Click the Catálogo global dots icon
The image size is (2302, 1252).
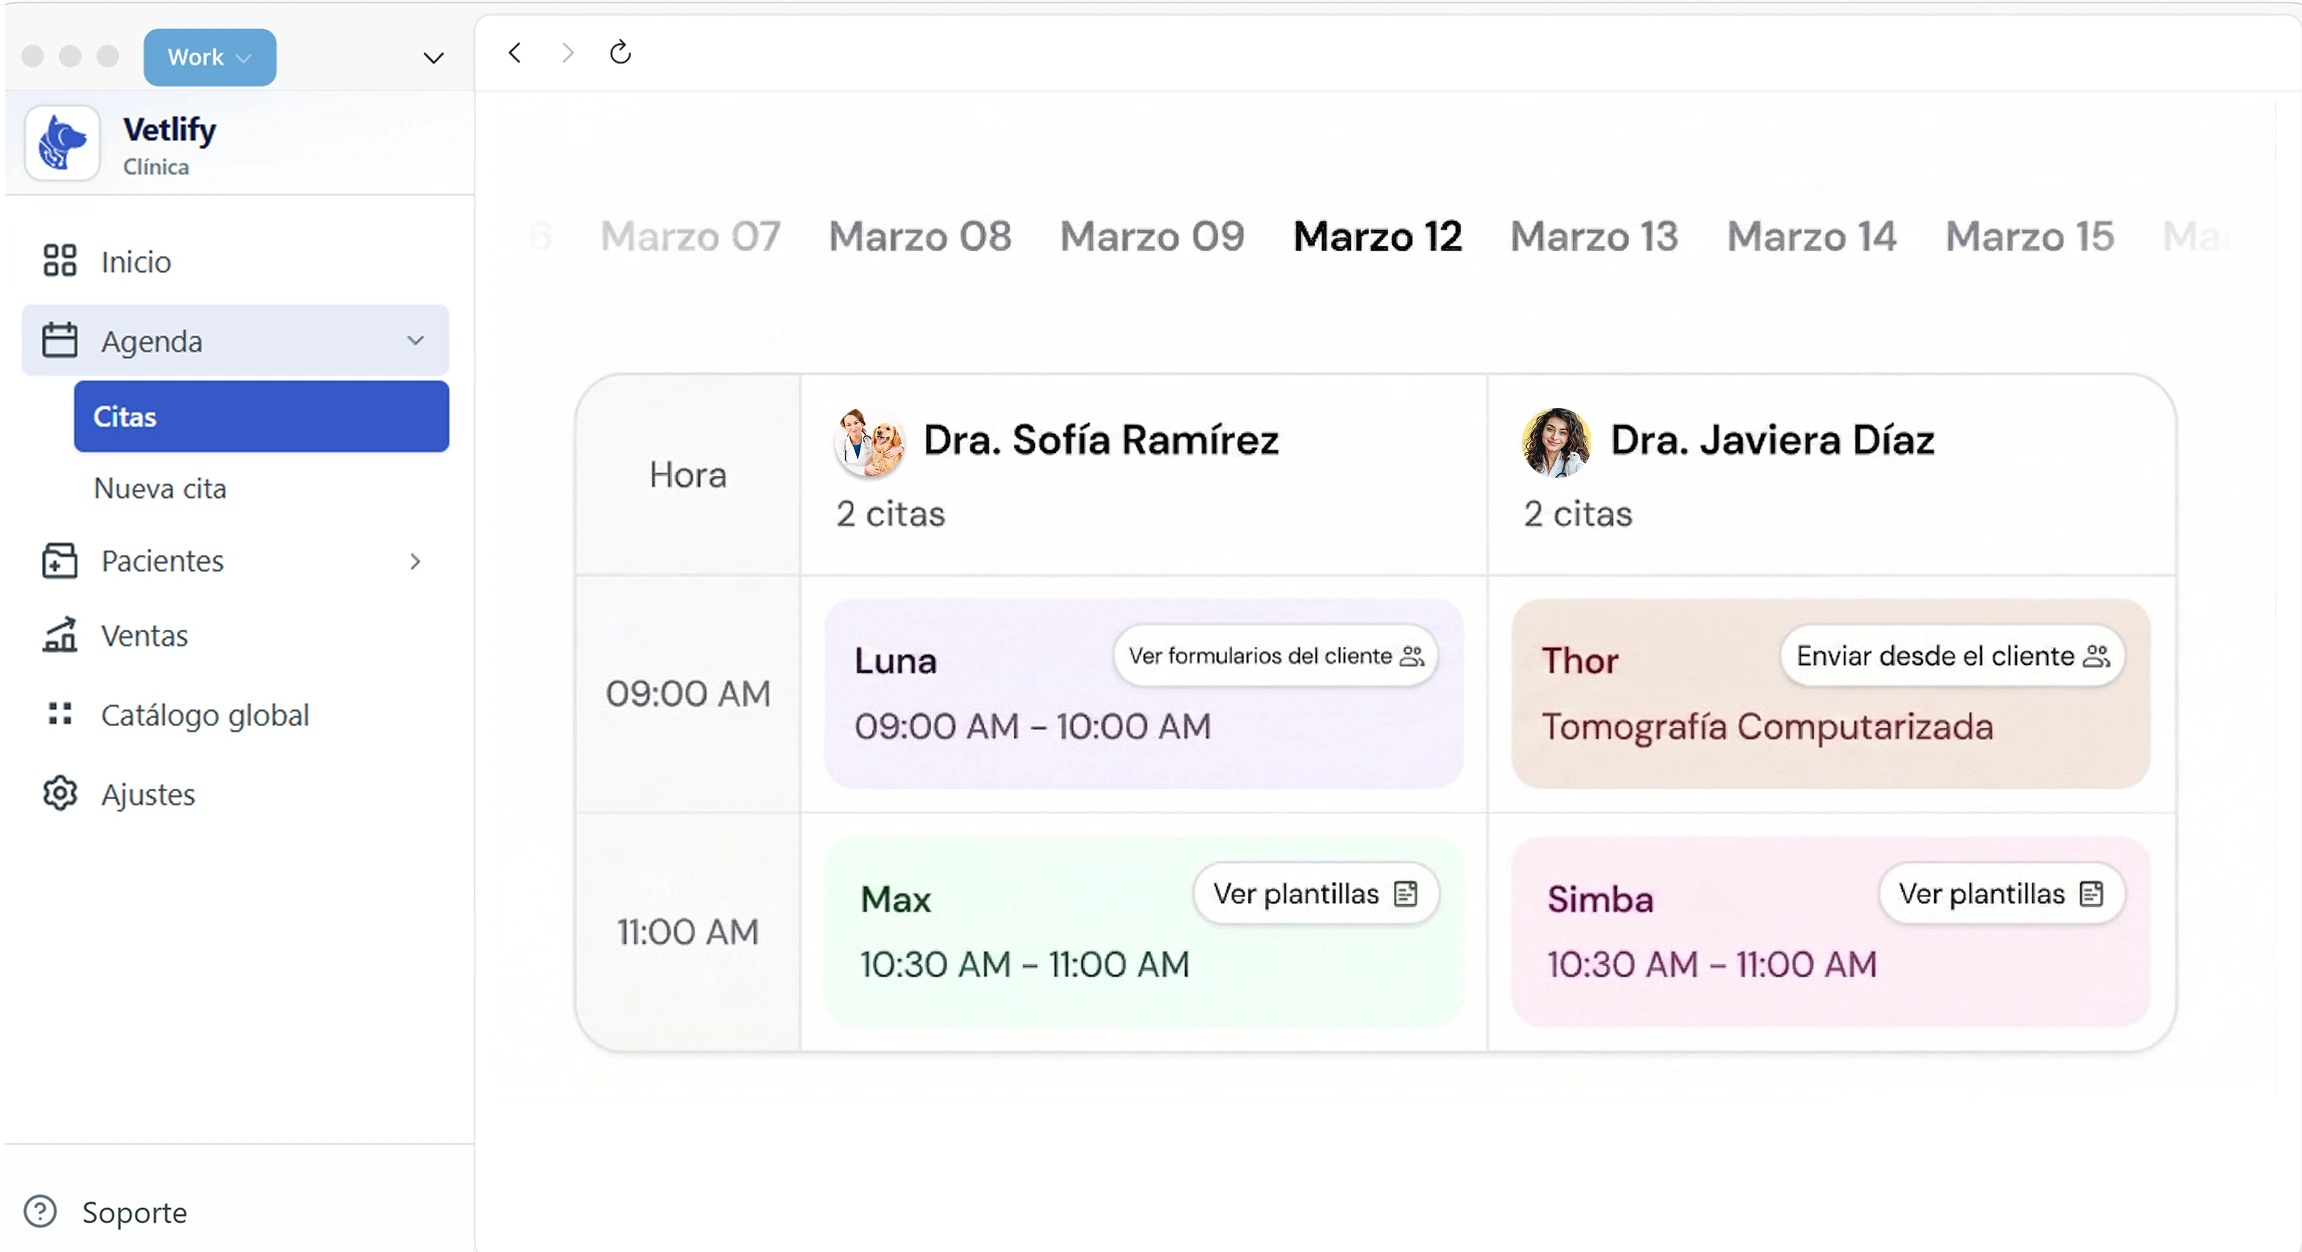point(60,714)
